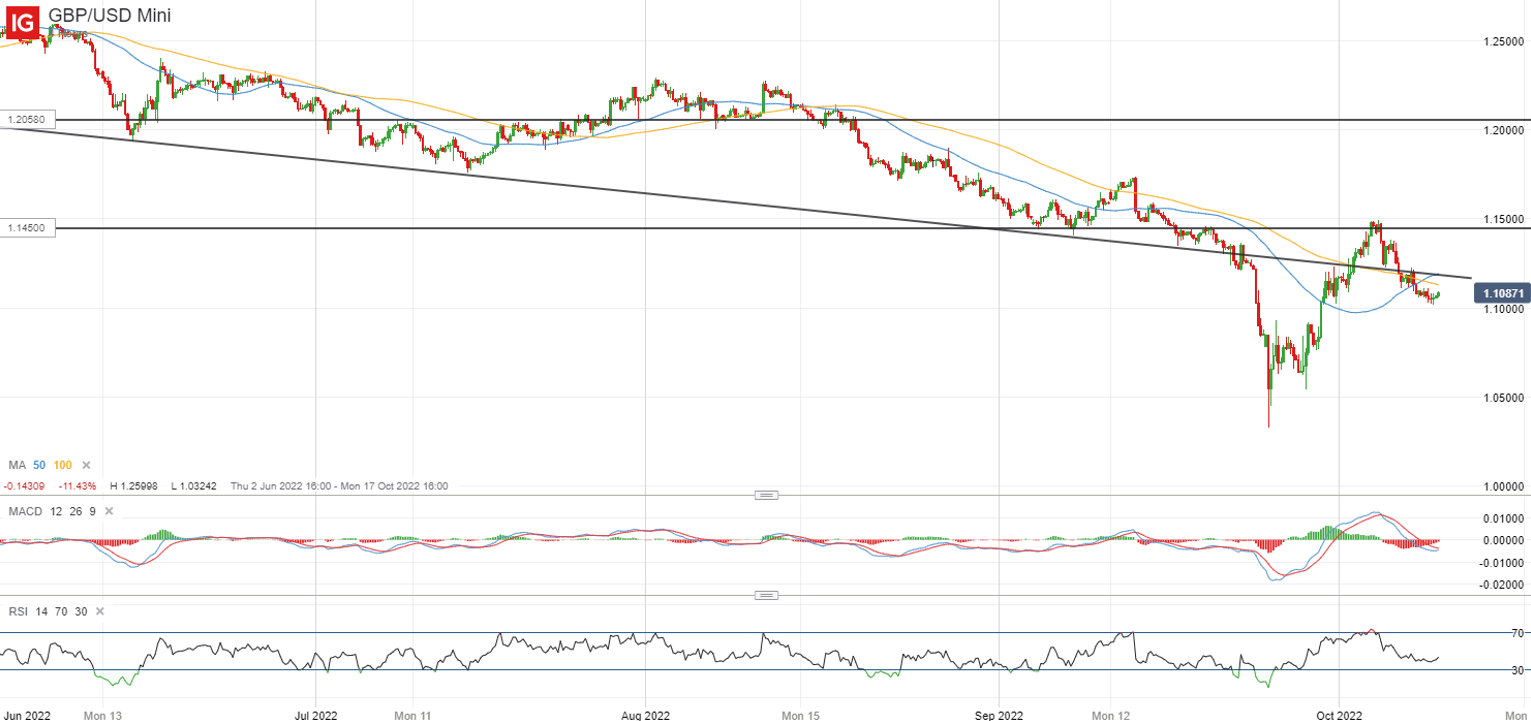Click the RSI axis label 30 at right
1531x721 pixels.
point(1517,670)
